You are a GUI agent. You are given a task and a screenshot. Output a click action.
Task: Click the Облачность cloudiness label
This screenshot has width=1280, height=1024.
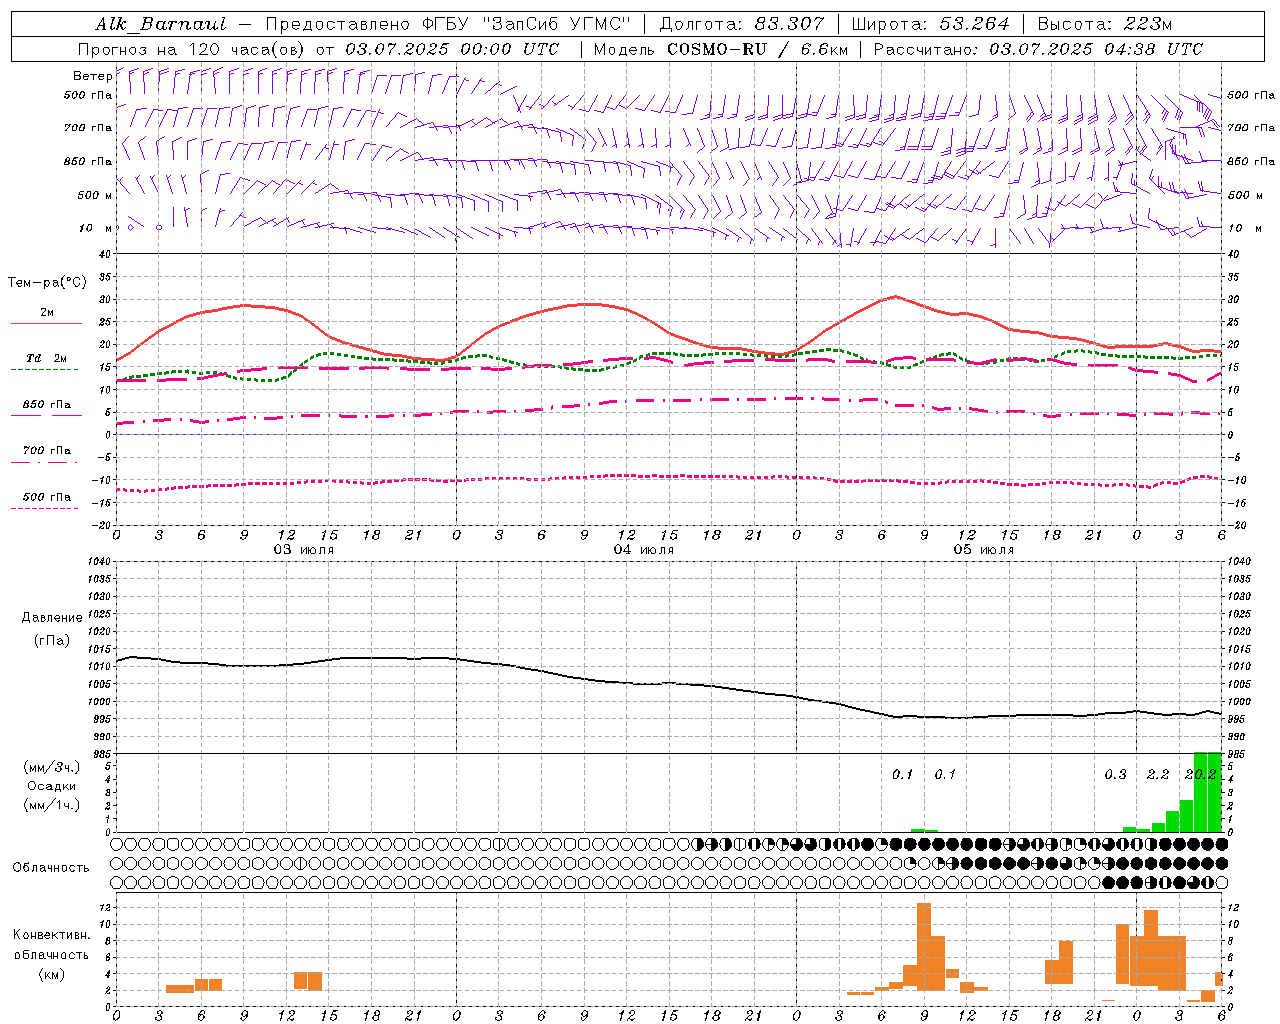click(x=51, y=868)
